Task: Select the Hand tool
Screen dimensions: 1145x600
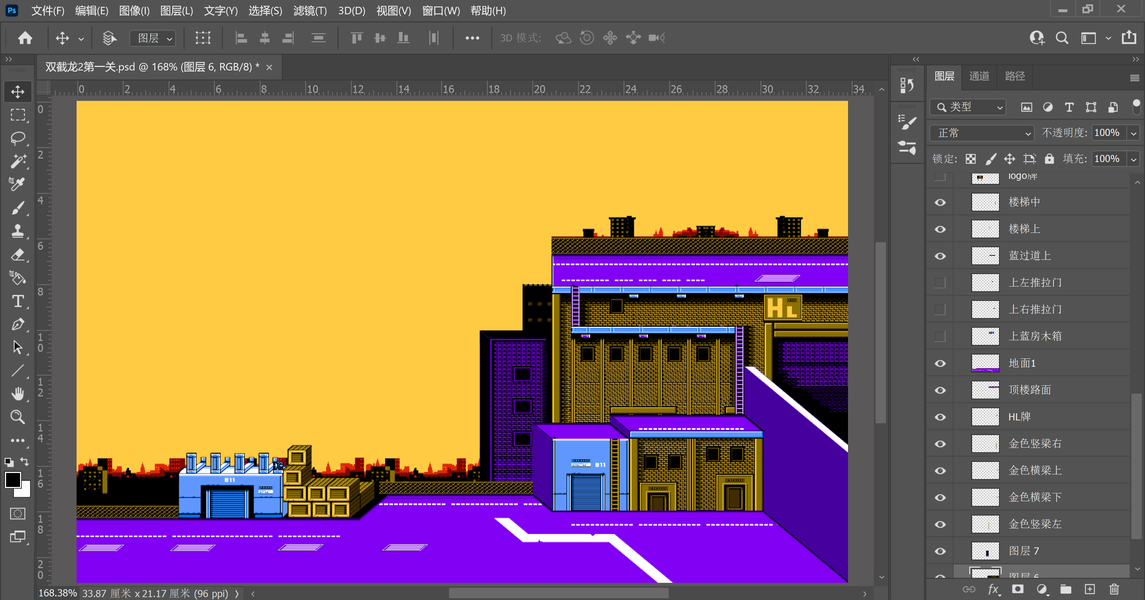Action: 18,394
